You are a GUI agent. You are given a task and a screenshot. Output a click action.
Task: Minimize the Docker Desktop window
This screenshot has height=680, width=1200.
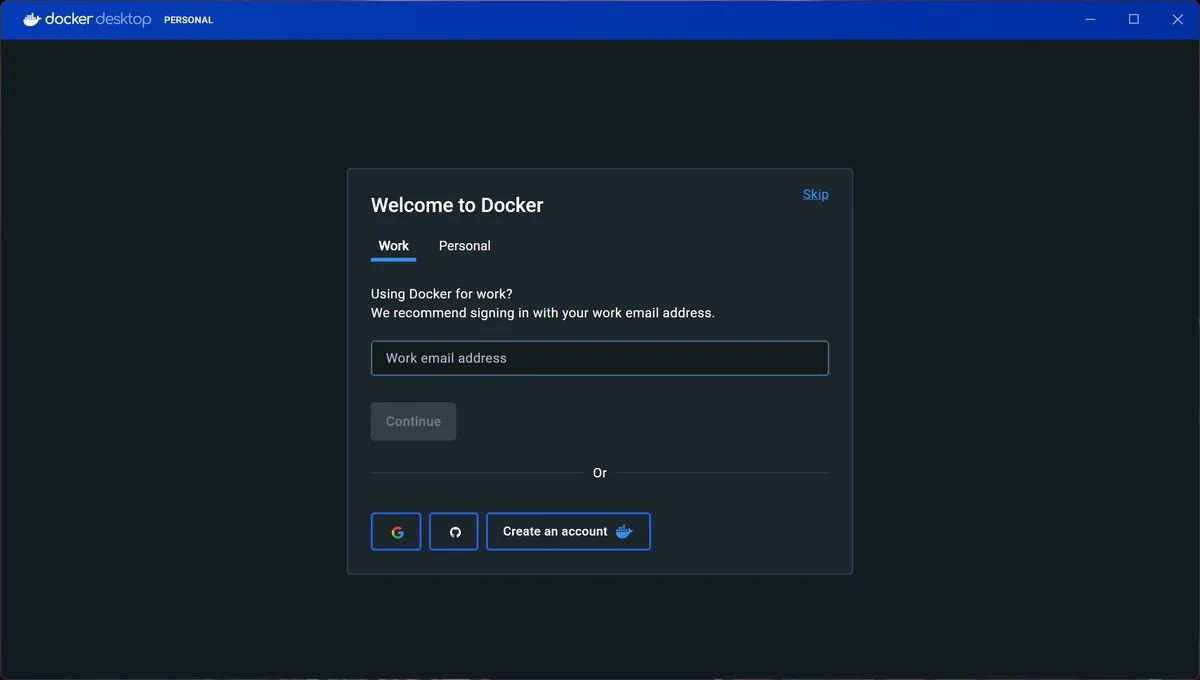click(1090, 19)
